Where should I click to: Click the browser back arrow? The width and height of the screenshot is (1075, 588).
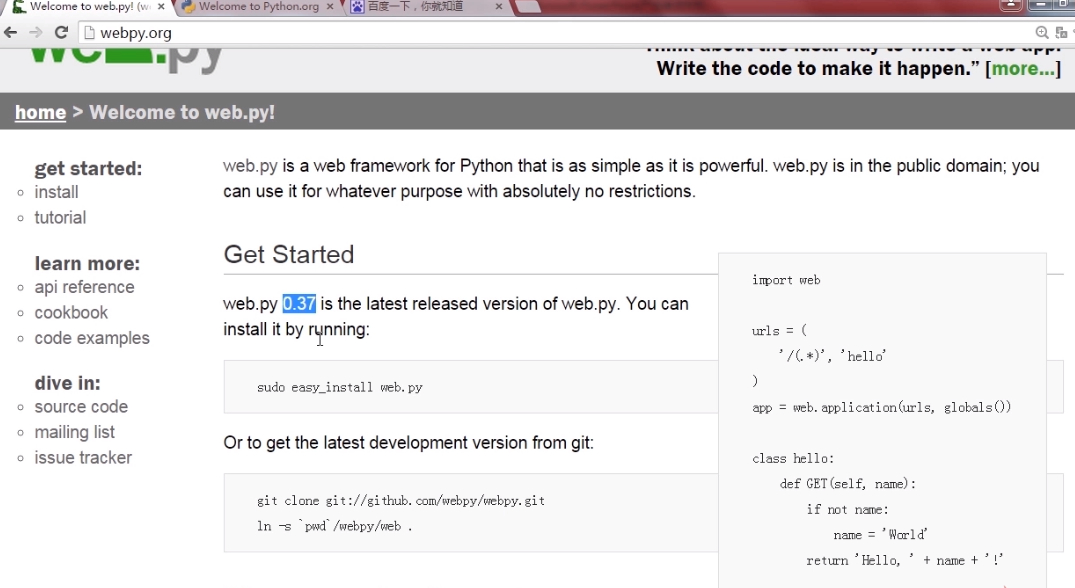[10, 32]
